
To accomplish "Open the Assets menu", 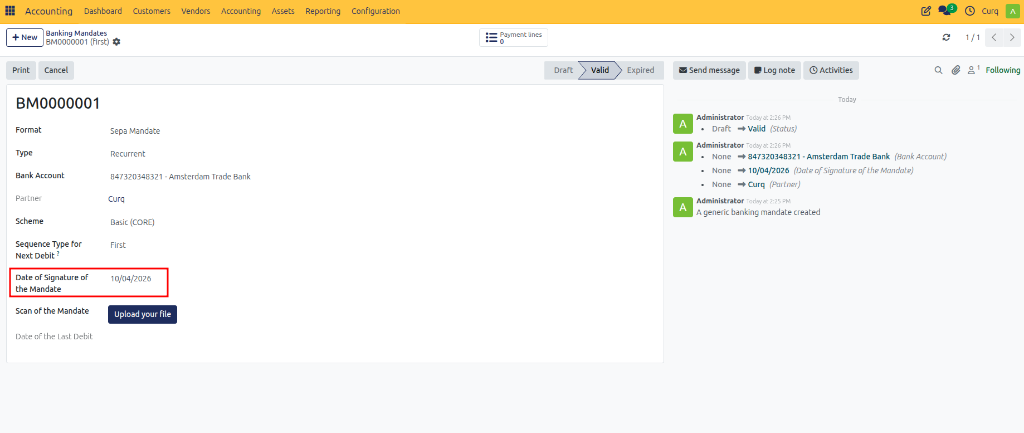I will (283, 11).
